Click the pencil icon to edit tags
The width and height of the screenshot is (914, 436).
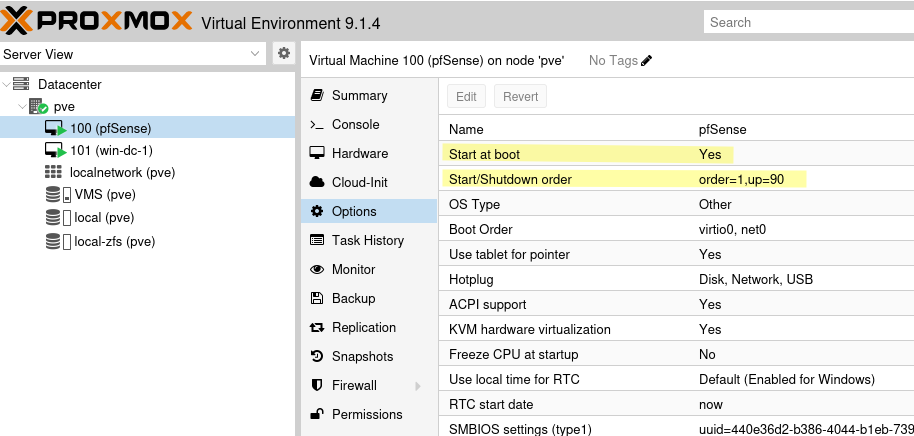[647, 61]
